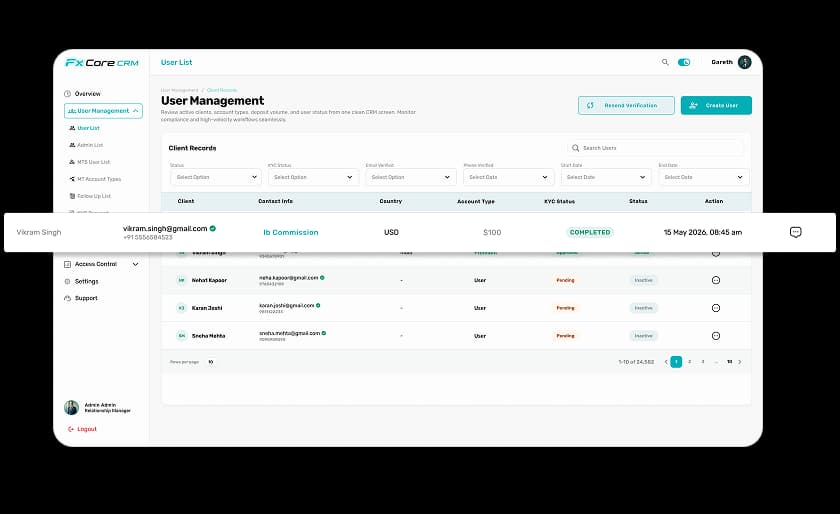Click the Logout arrow icon
840x514 pixels.
click(x=71, y=429)
